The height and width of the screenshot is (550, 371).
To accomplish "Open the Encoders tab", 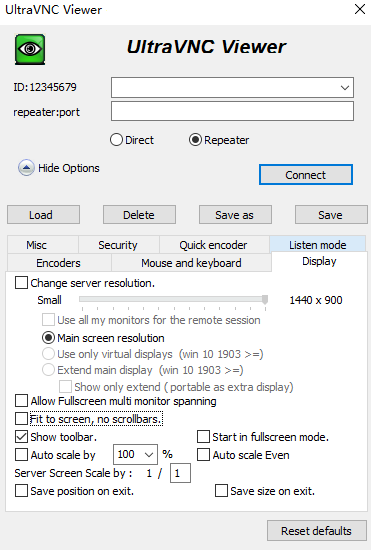I will (59, 263).
